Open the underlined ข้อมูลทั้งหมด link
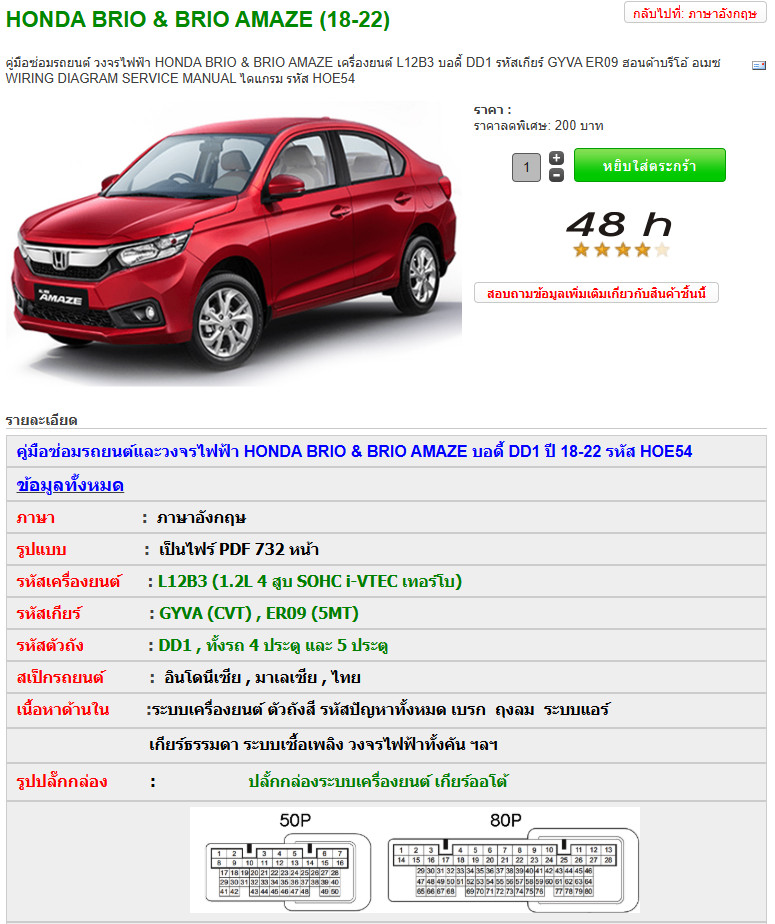This screenshot has height=924, width=775. tap(70, 486)
